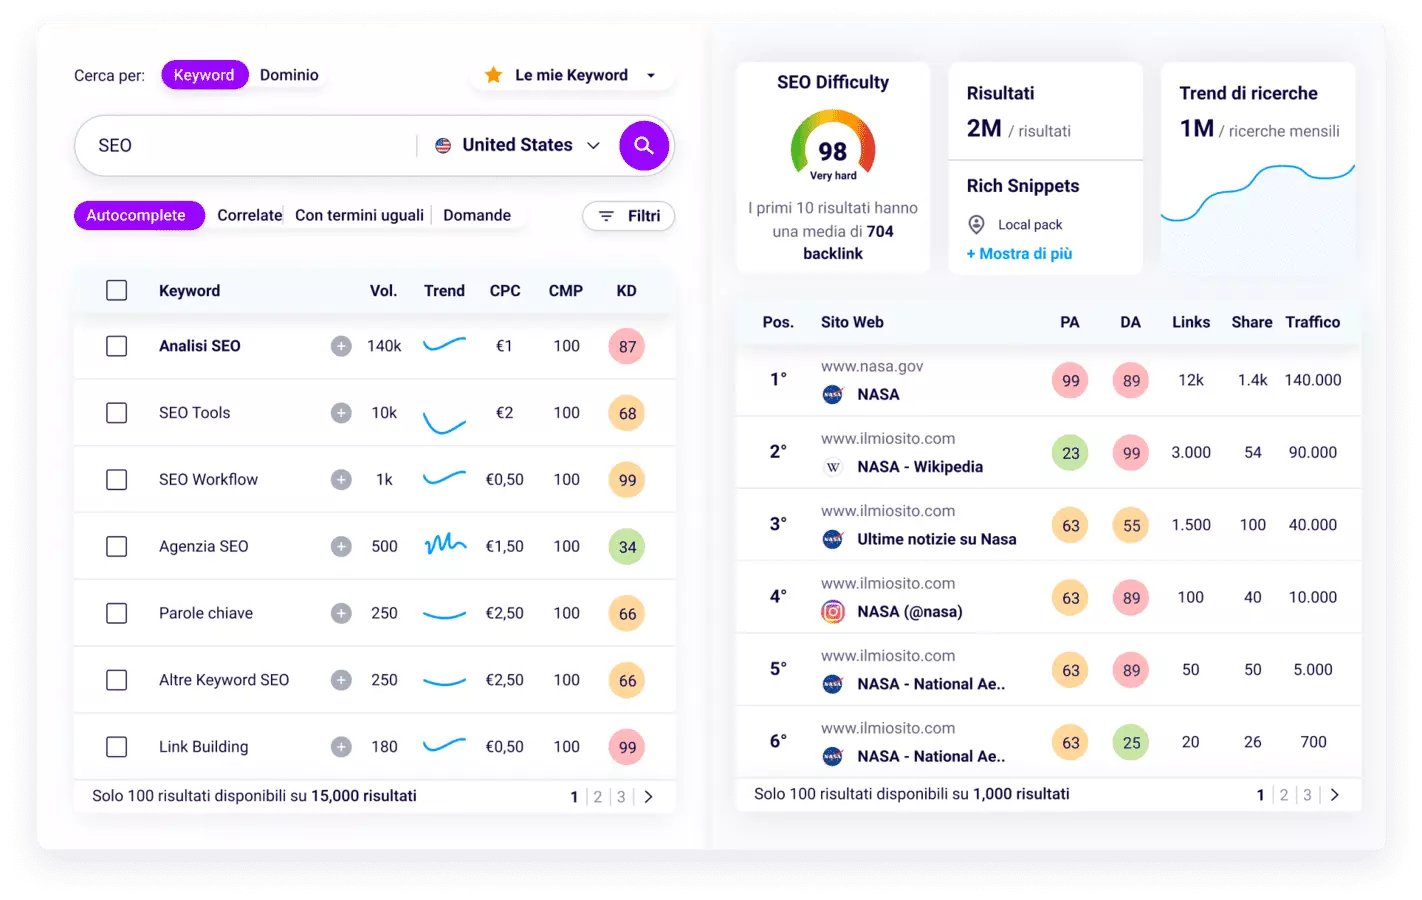Add Agenzia SEO with its plus icon
The width and height of the screenshot is (1422, 900).
(x=341, y=546)
